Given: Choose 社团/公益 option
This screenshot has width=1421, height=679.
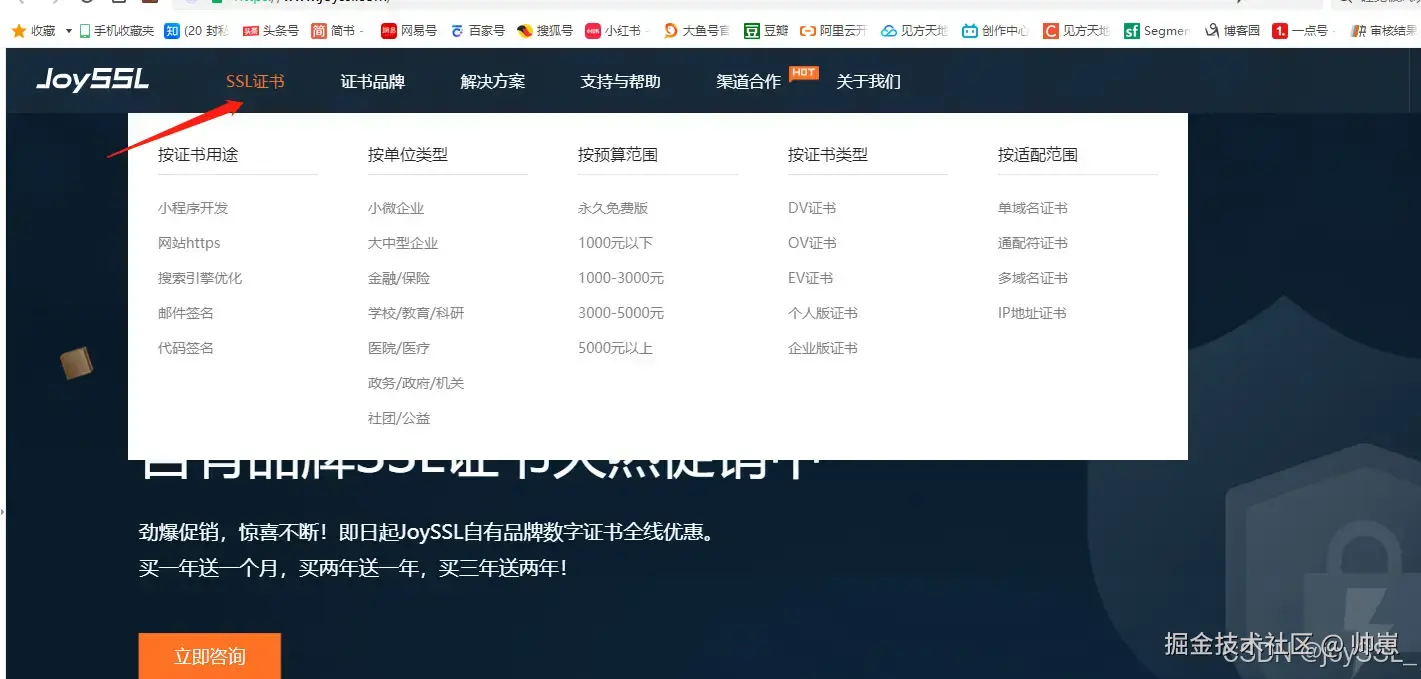Looking at the screenshot, I should click(x=399, y=418).
